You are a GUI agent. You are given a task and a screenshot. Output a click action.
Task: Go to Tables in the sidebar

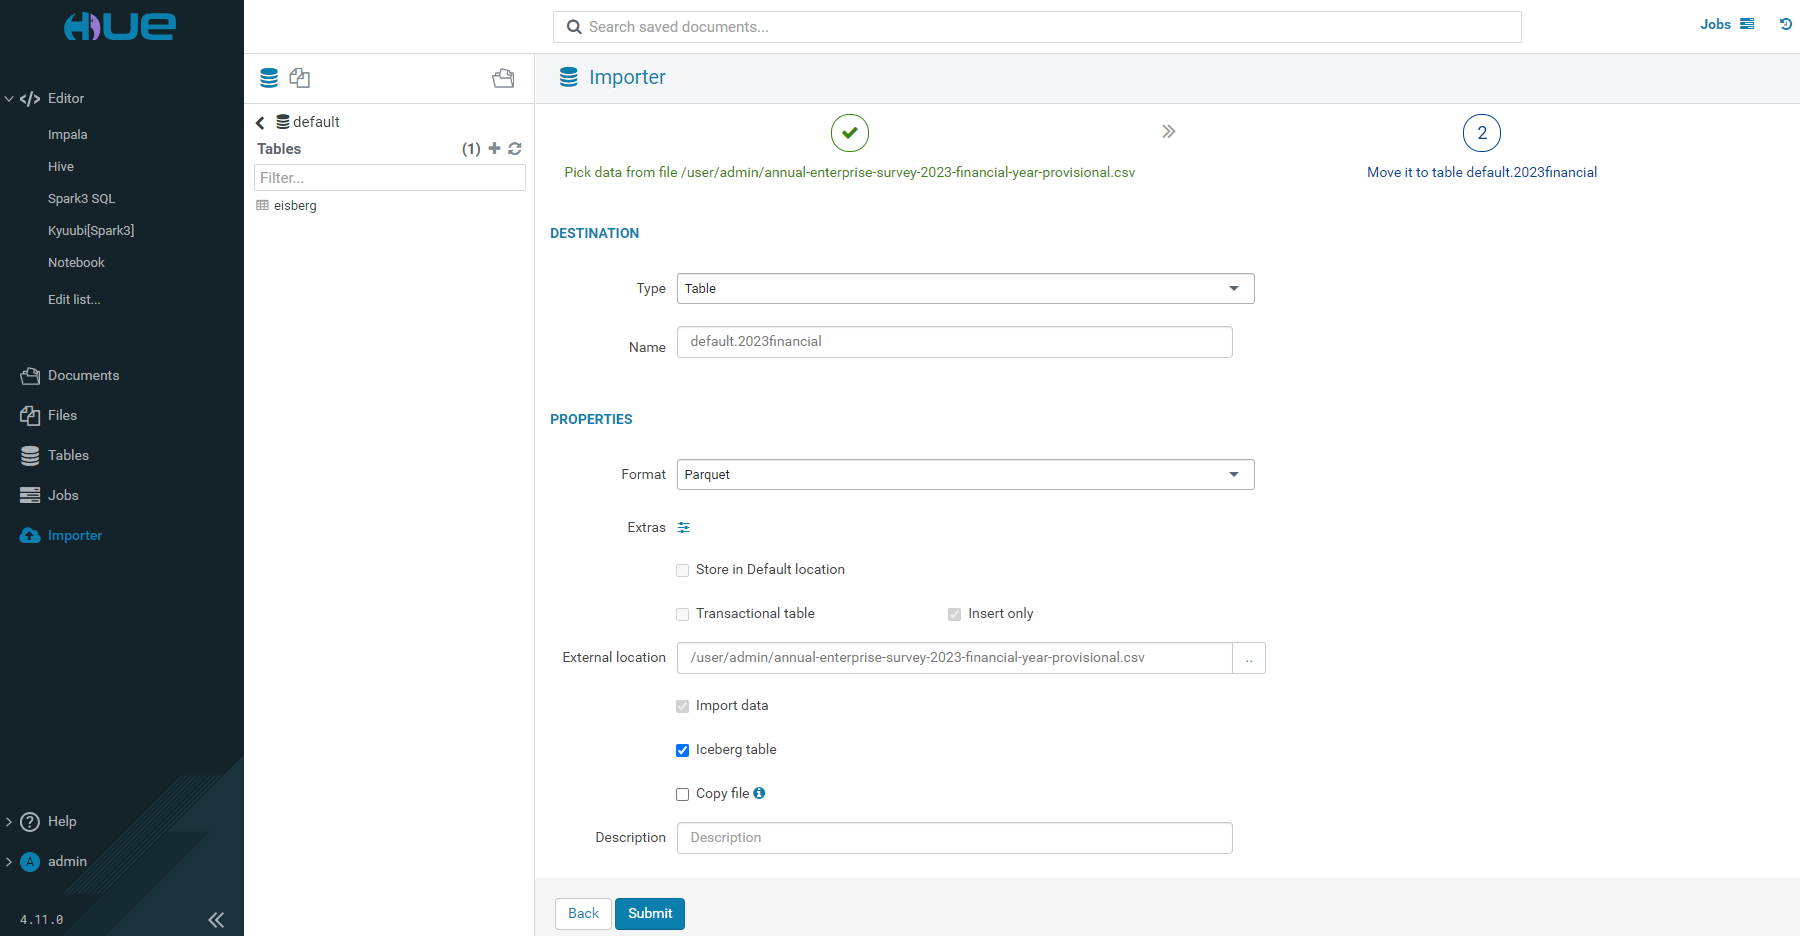pyautogui.click(x=68, y=456)
